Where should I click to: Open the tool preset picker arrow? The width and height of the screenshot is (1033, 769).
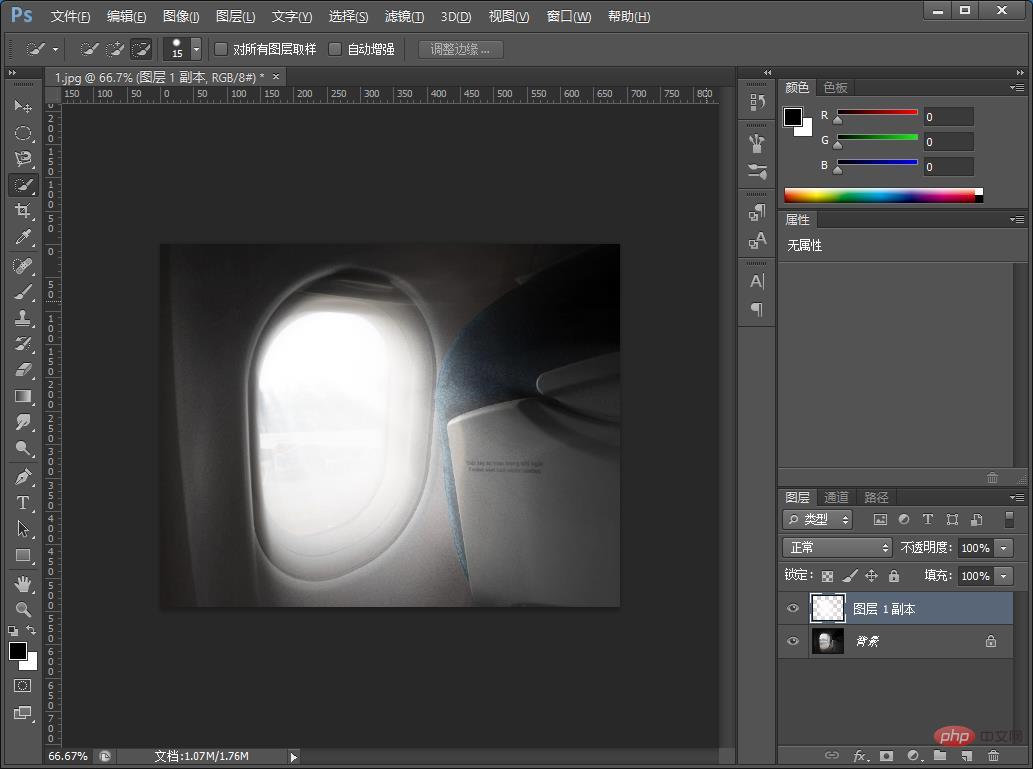point(55,49)
